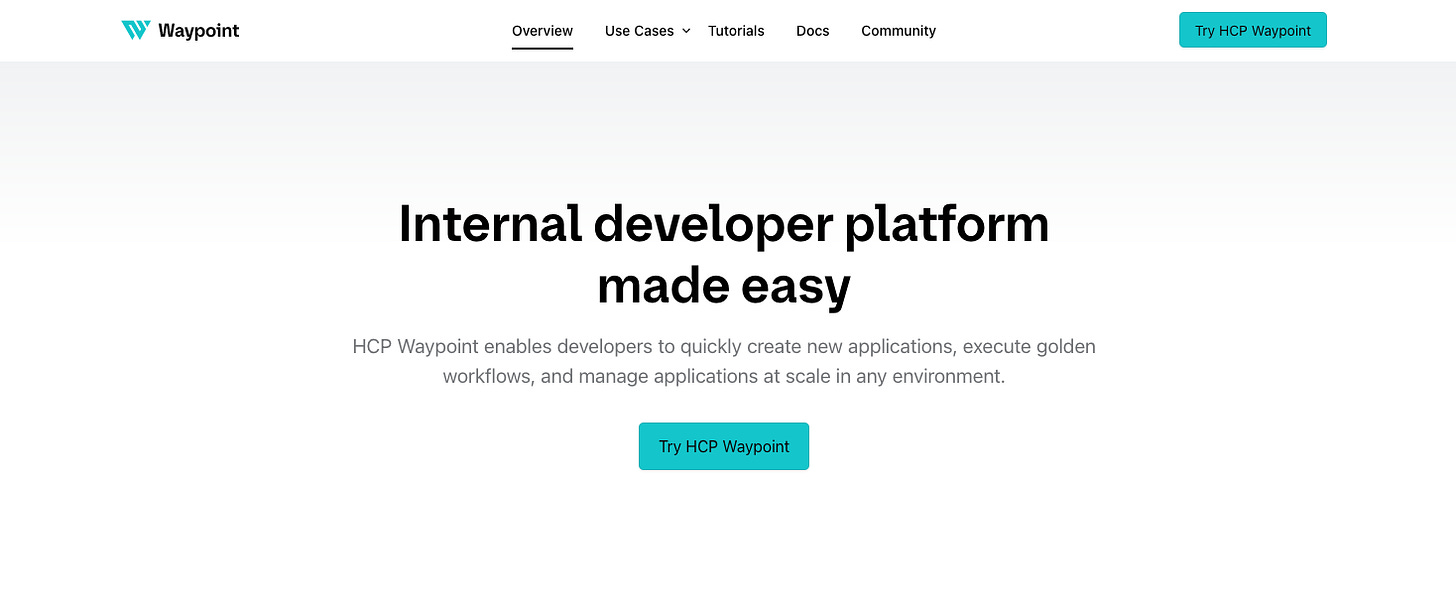Visit the Community page

coord(898,31)
